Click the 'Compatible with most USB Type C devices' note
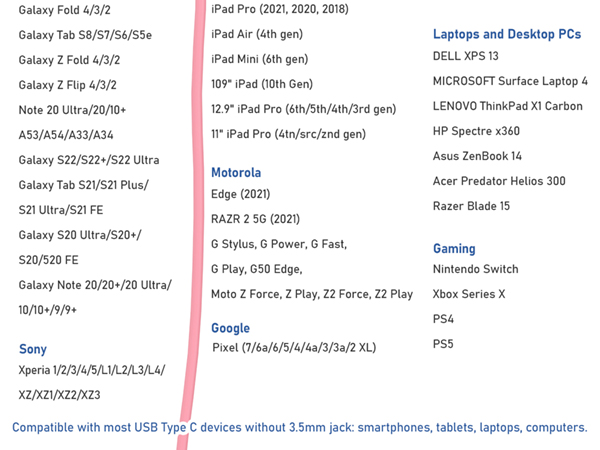The width and height of the screenshot is (600, 450). pyautogui.click(x=300, y=427)
